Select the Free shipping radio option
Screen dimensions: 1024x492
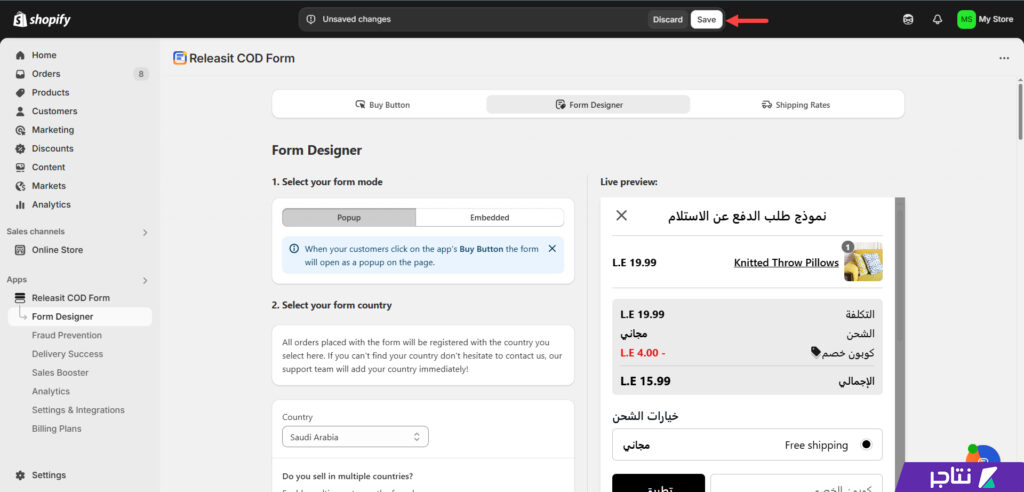(x=866, y=445)
